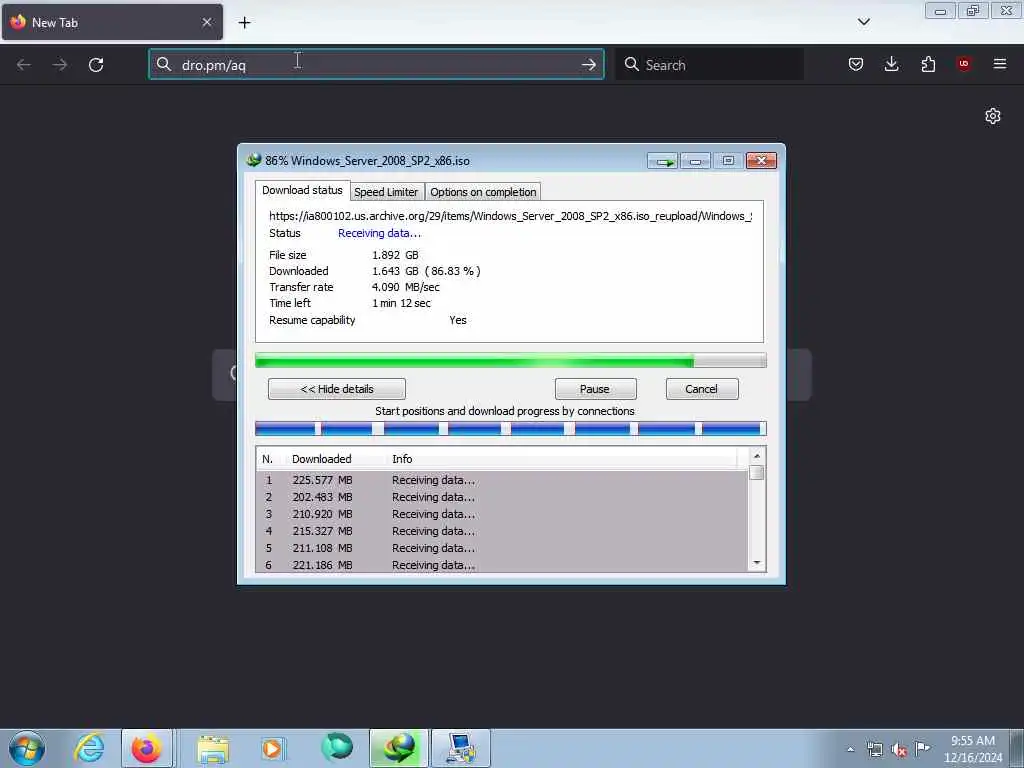Click the connections list scroll down arrow
1024x768 pixels.
point(757,563)
